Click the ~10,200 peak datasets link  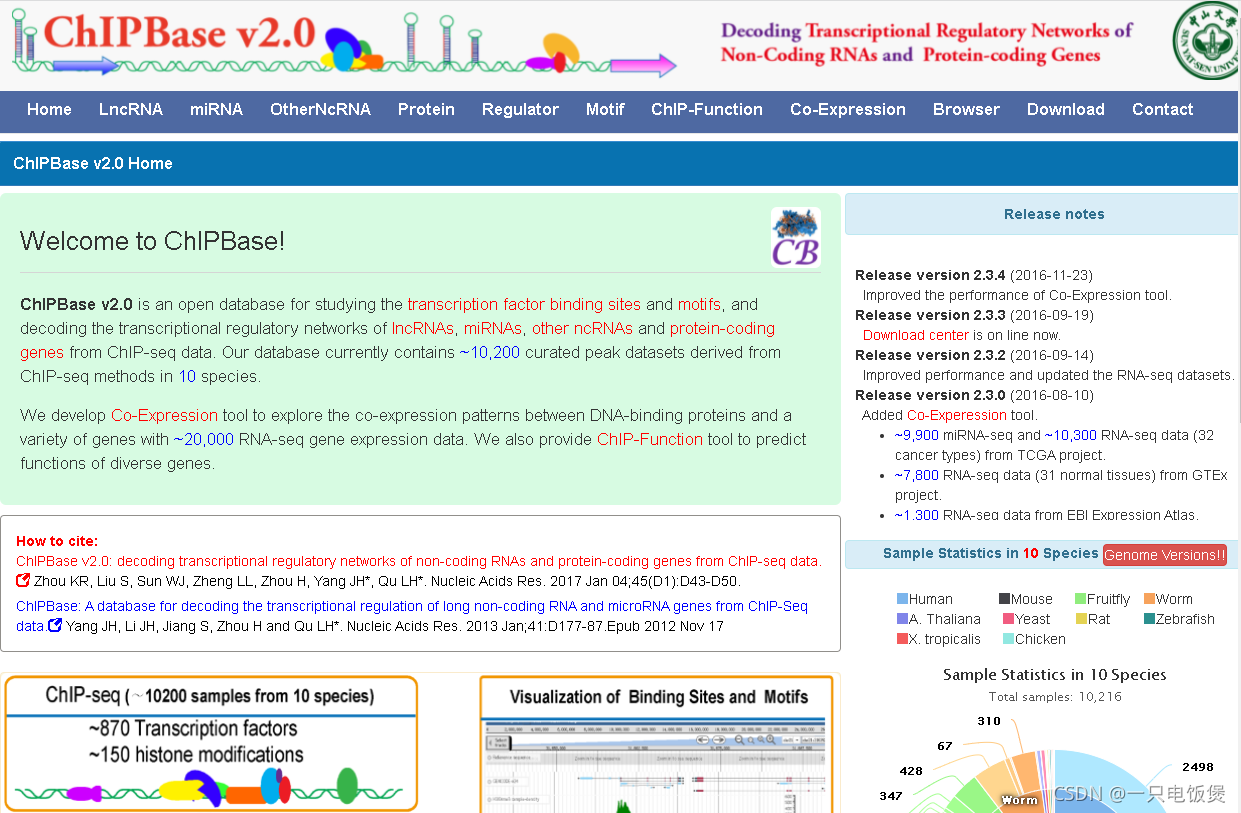click(x=490, y=352)
